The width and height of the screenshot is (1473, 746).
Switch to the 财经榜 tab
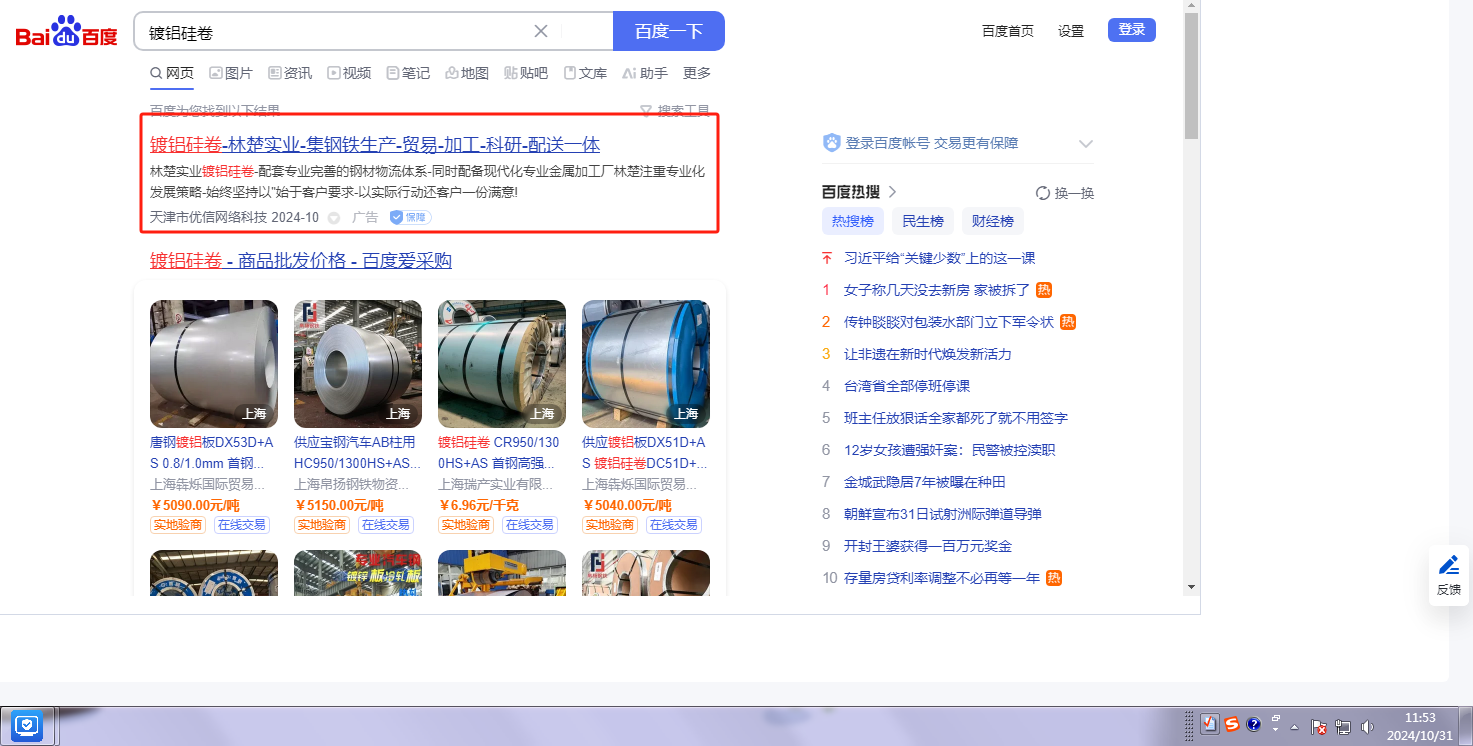tap(993, 221)
